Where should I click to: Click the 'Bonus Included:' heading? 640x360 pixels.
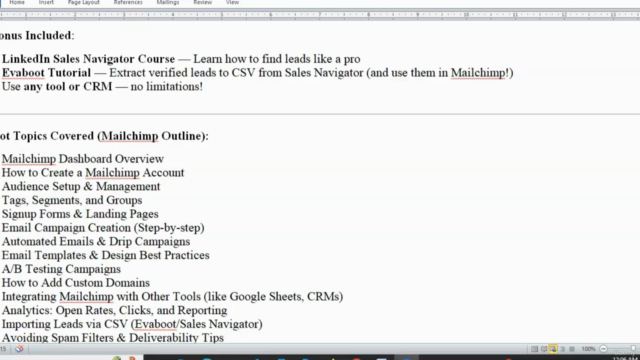pos(37,36)
